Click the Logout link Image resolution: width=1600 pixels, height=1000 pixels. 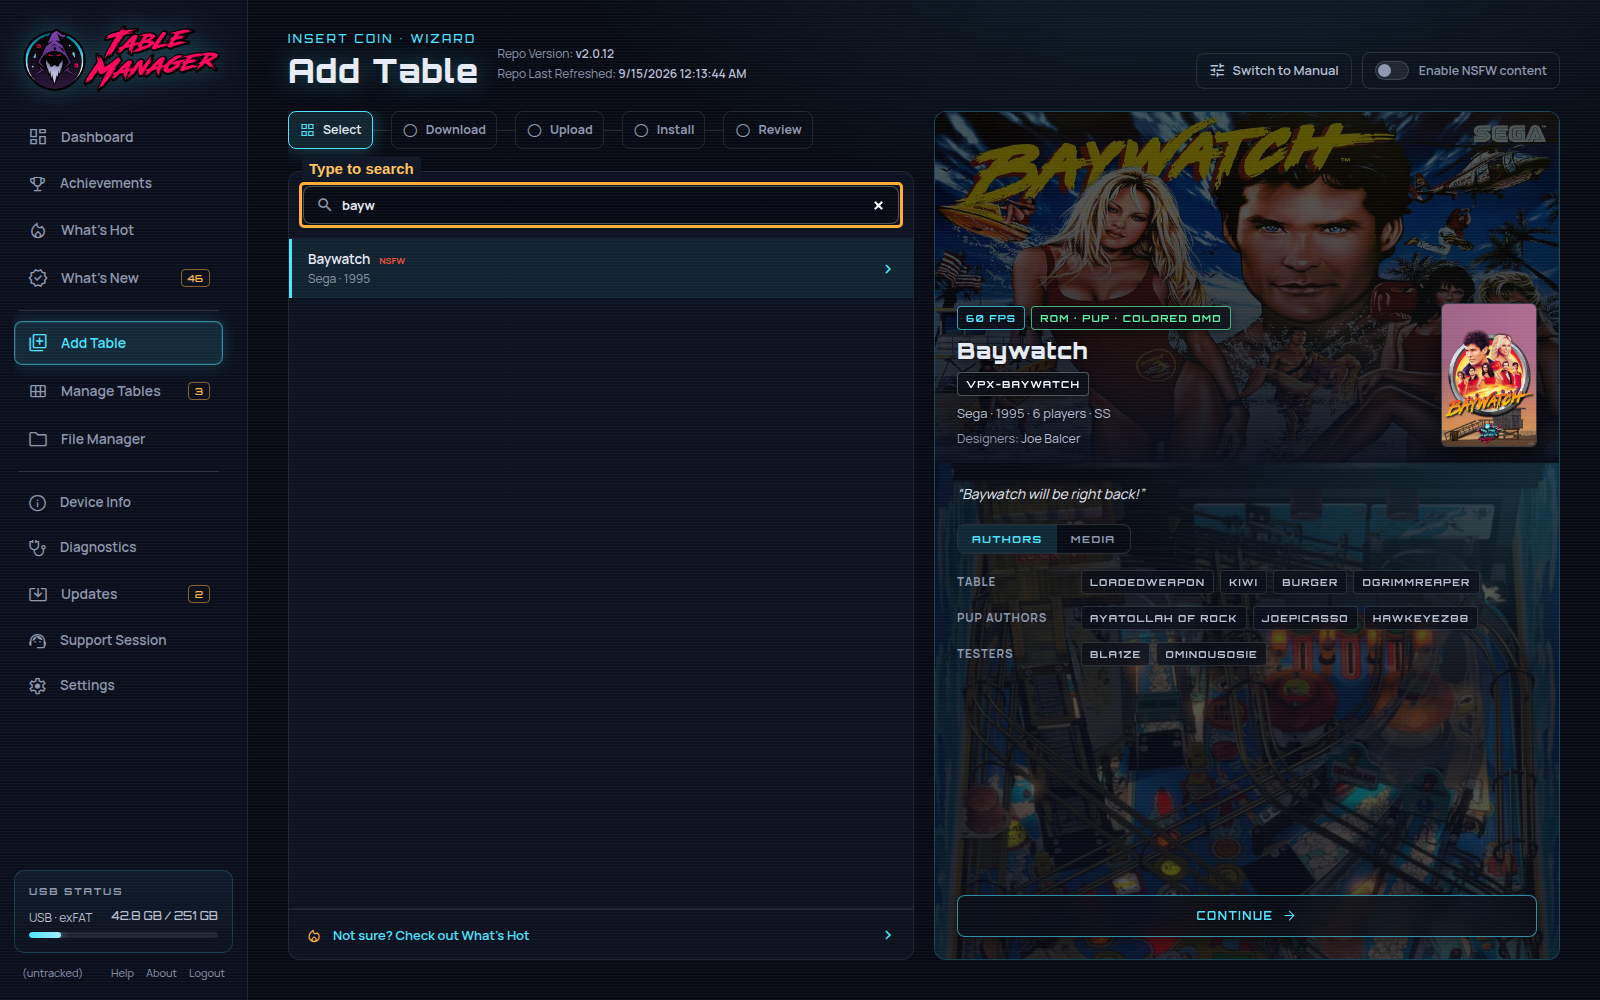click(207, 973)
